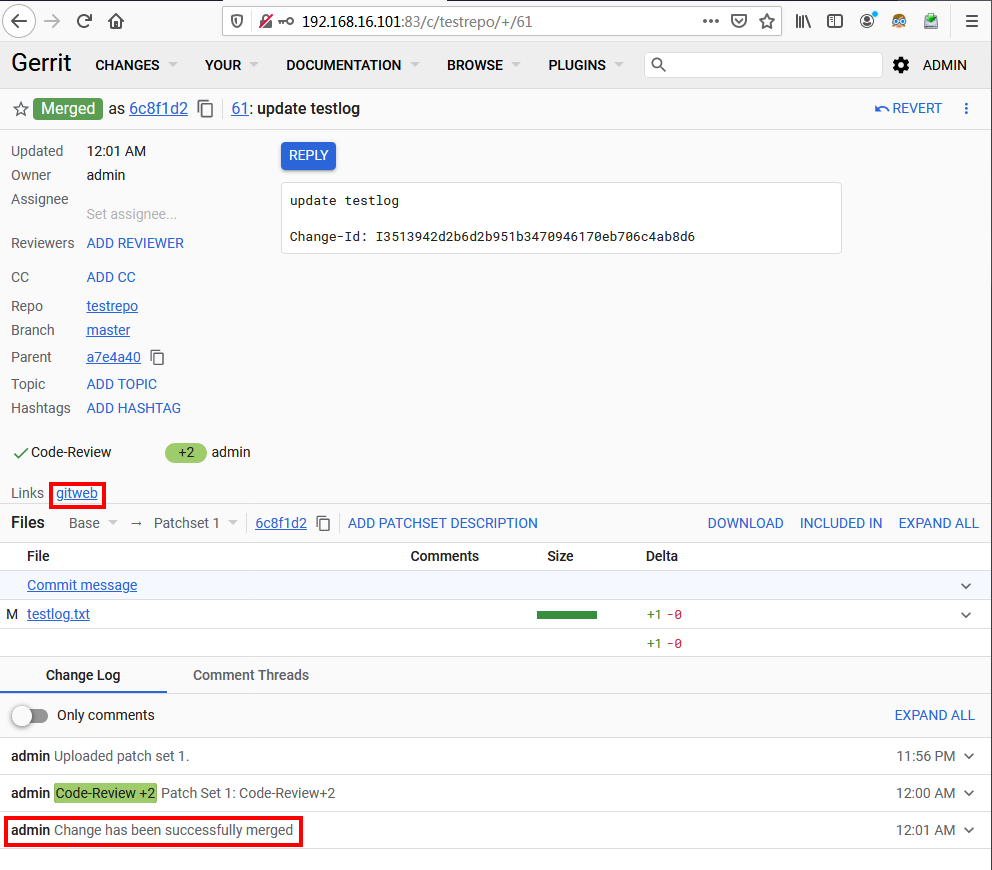Expand the testlog.txt file diff
Viewport: 992px width, 870px height.
pyautogui.click(x=966, y=615)
